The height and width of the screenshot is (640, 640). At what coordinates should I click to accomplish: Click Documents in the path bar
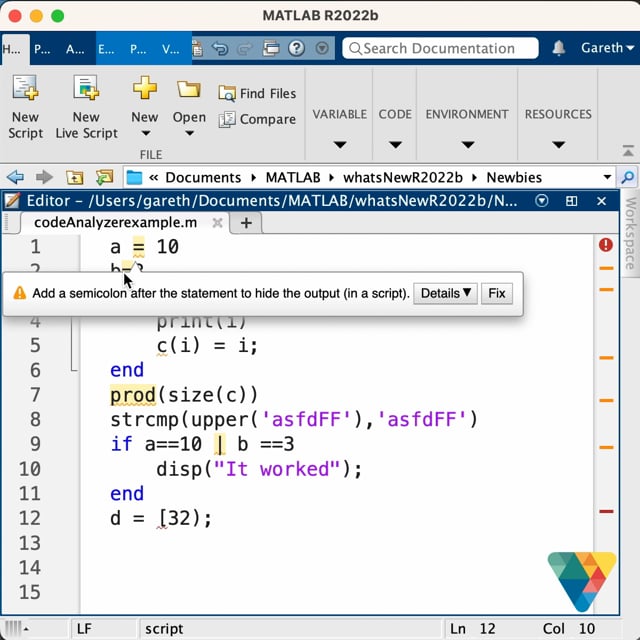point(203,178)
